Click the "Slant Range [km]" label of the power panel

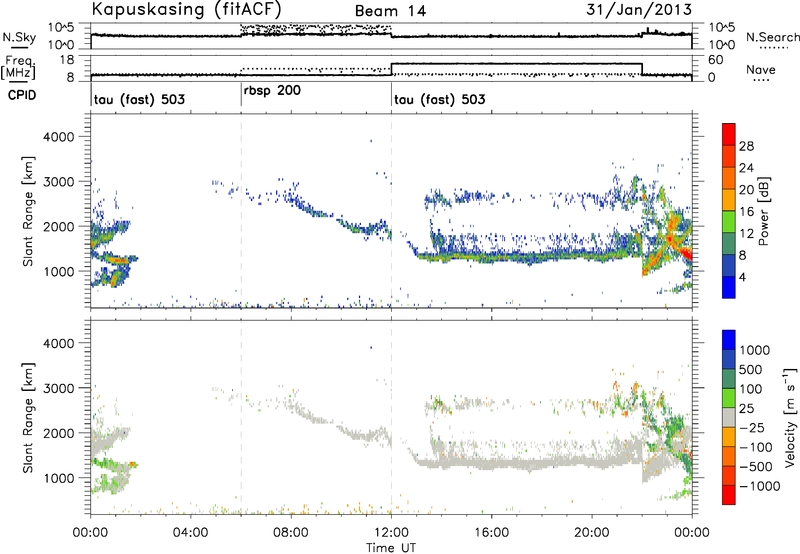pyautogui.click(x=28, y=211)
